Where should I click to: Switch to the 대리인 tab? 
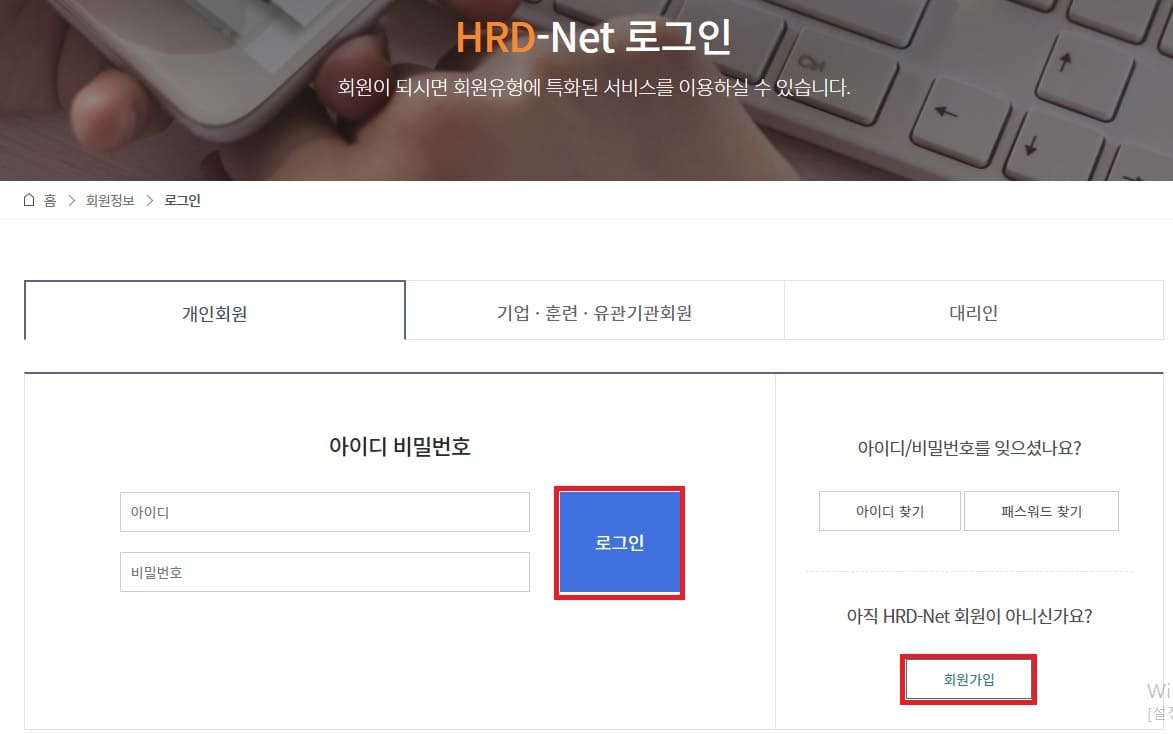tap(973, 311)
